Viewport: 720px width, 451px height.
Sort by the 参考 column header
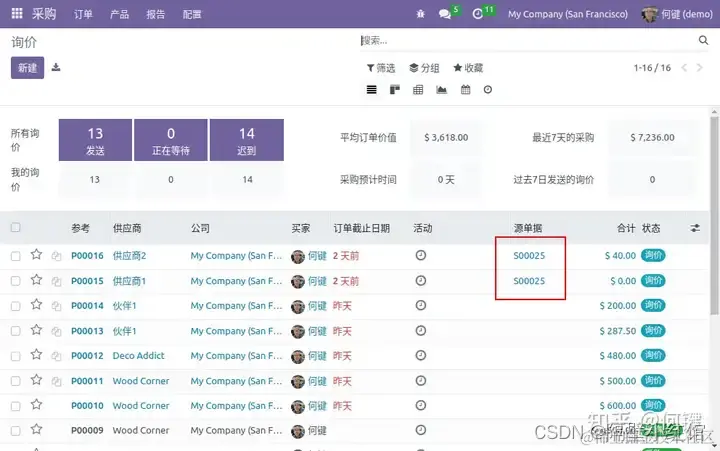pyautogui.click(x=80, y=228)
